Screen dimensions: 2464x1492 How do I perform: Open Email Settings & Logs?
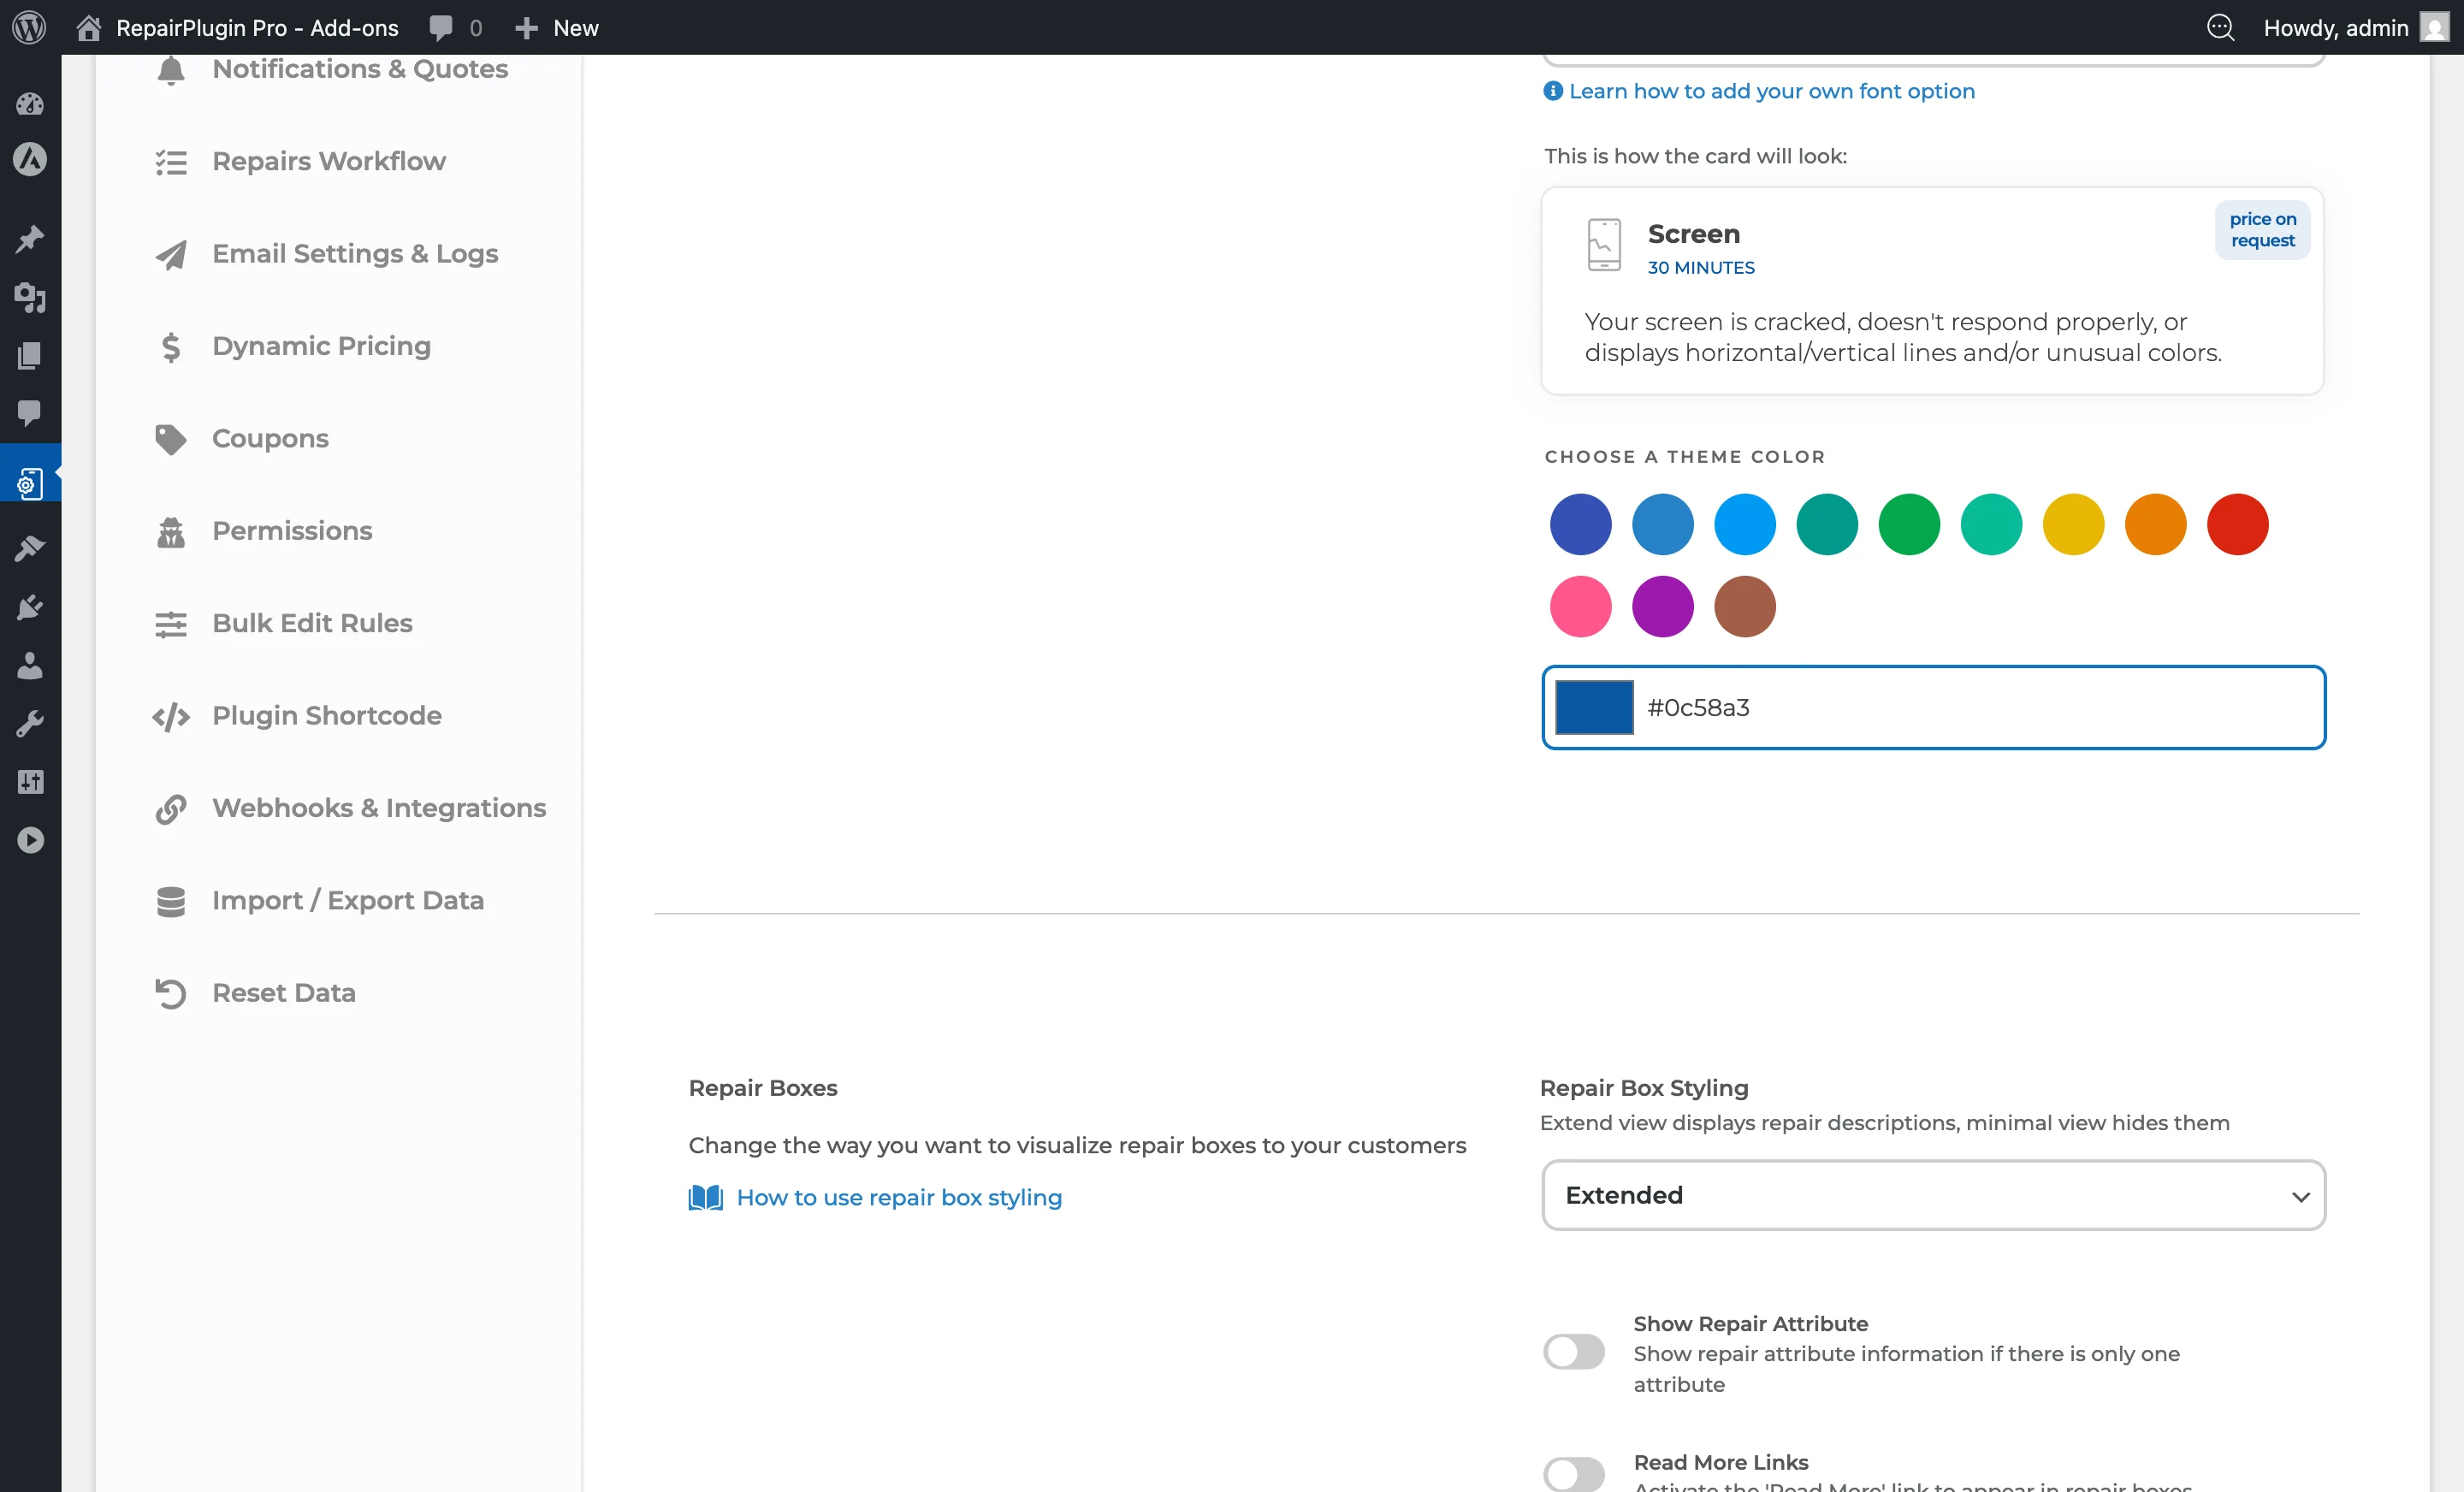[x=354, y=254]
